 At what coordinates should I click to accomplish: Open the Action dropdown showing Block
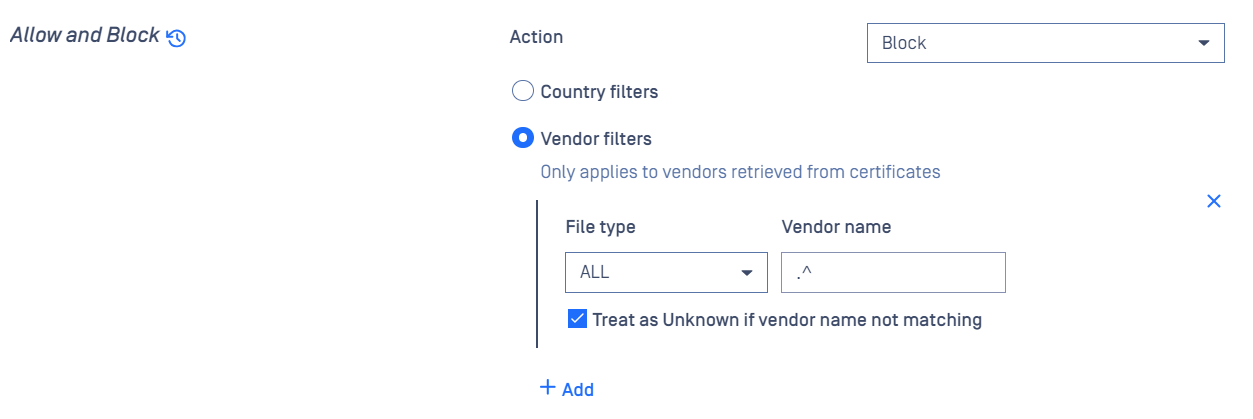[x=1046, y=43]
